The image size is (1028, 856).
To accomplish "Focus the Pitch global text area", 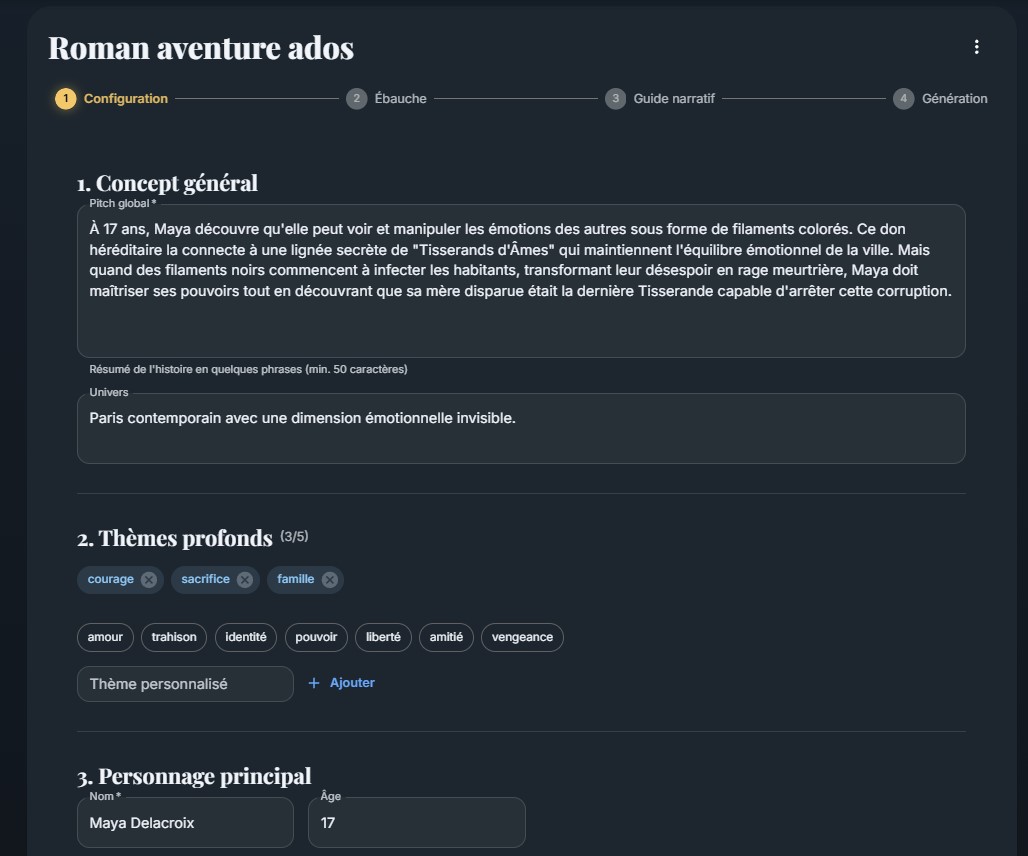I will pyautogui.click(x=521, y=280).
